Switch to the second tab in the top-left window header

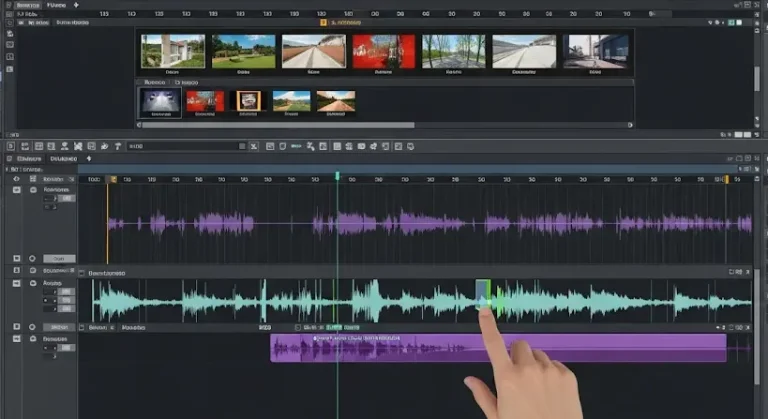(56, 5)
